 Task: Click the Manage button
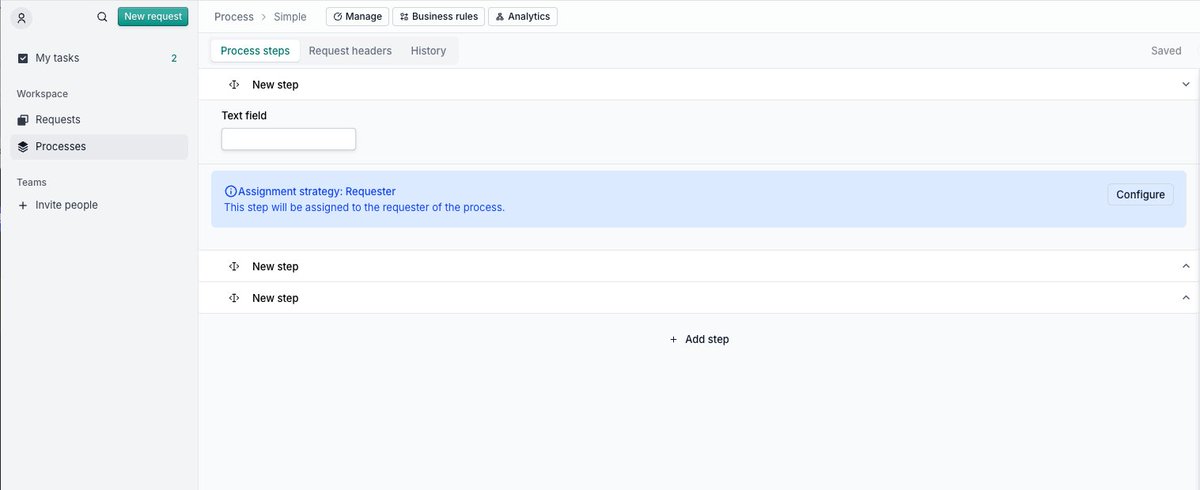coord(357,17)
